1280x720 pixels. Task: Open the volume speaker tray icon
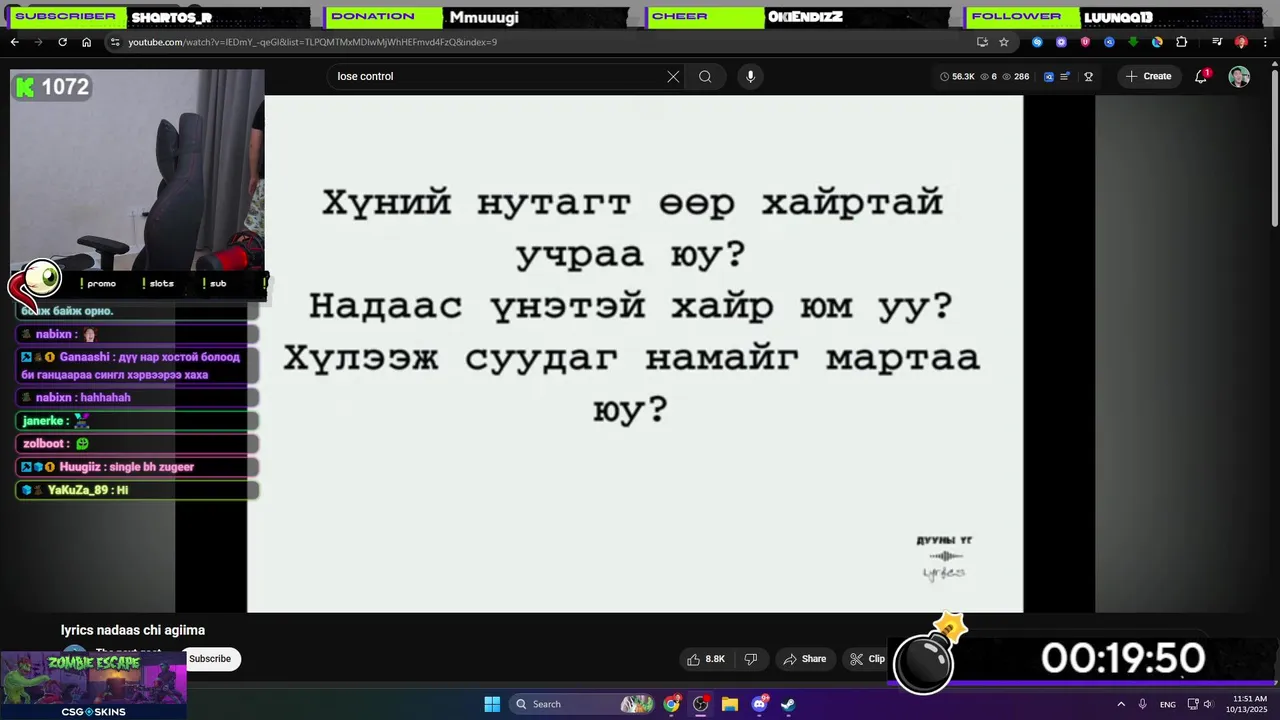(1207, 704)
